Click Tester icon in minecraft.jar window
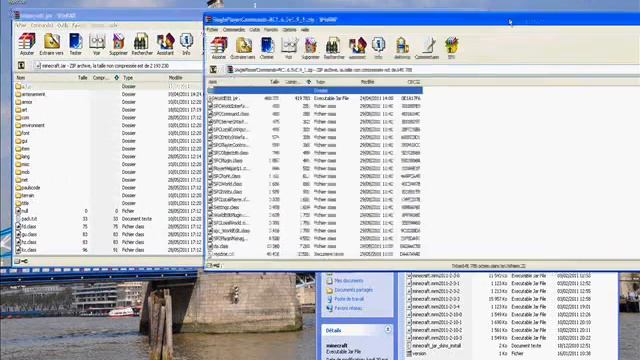Viewport: 640px width, 360px height. tap(76, 44)
